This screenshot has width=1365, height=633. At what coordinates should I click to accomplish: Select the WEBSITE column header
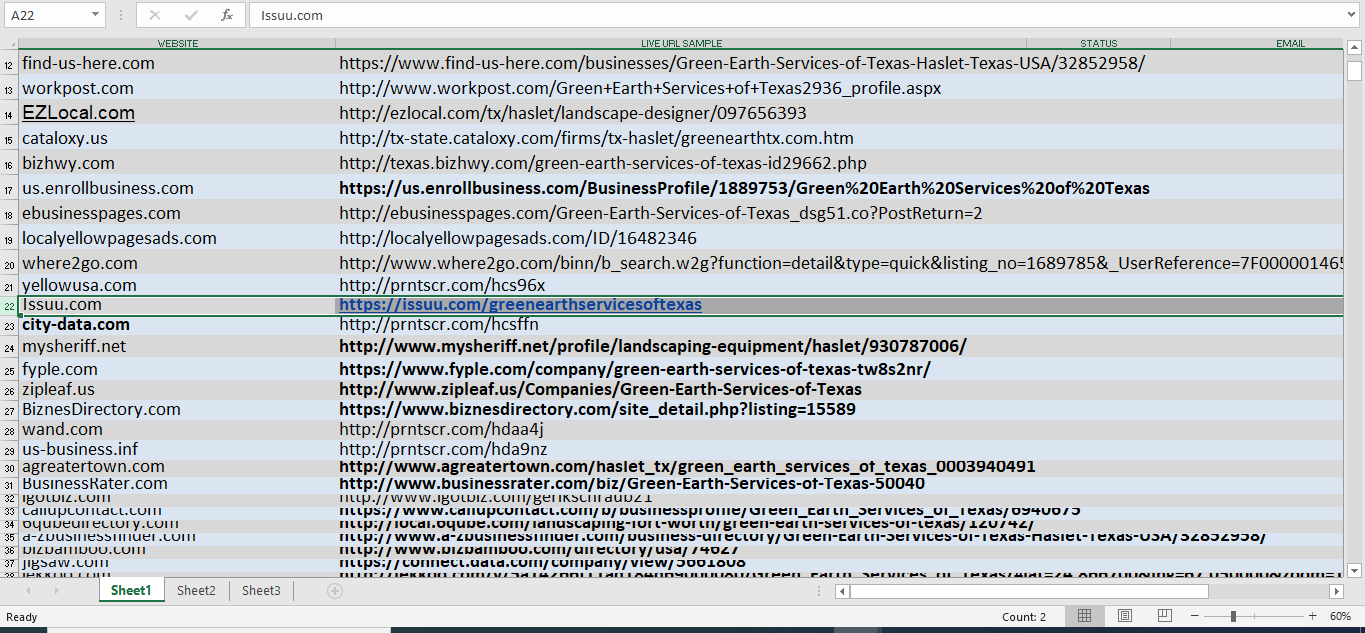coord(177,44)
